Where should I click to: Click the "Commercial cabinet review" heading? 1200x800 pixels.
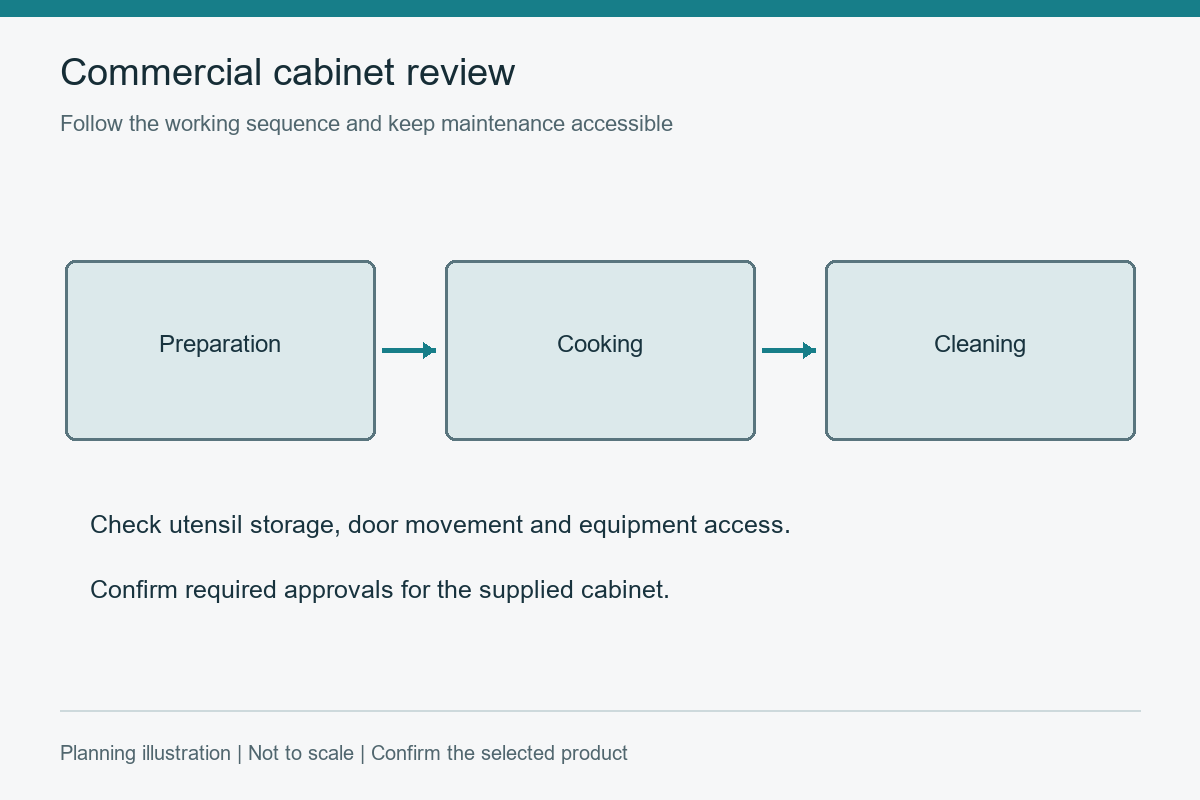(x=288, y=73)
